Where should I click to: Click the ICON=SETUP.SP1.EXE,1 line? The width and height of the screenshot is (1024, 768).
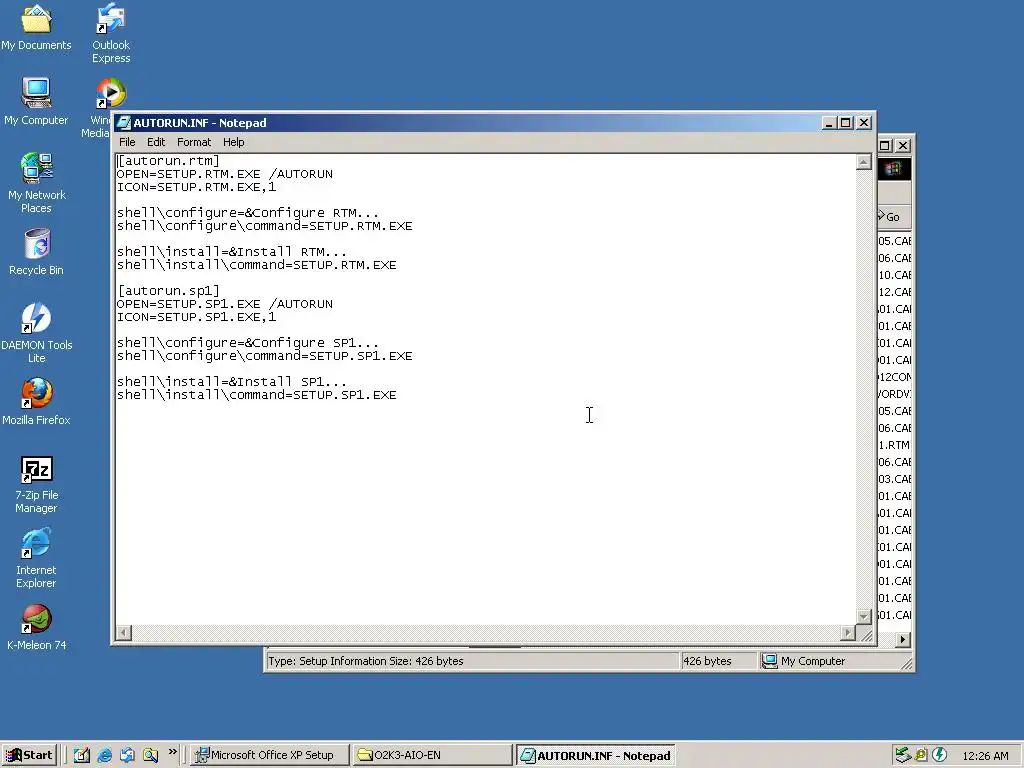pos(197,317)
